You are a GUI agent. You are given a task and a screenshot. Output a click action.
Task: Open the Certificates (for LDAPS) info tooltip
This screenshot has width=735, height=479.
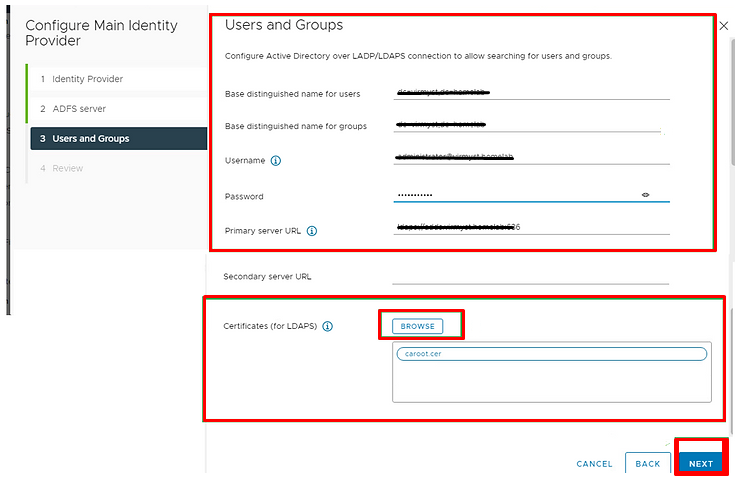tap(328, 326)
